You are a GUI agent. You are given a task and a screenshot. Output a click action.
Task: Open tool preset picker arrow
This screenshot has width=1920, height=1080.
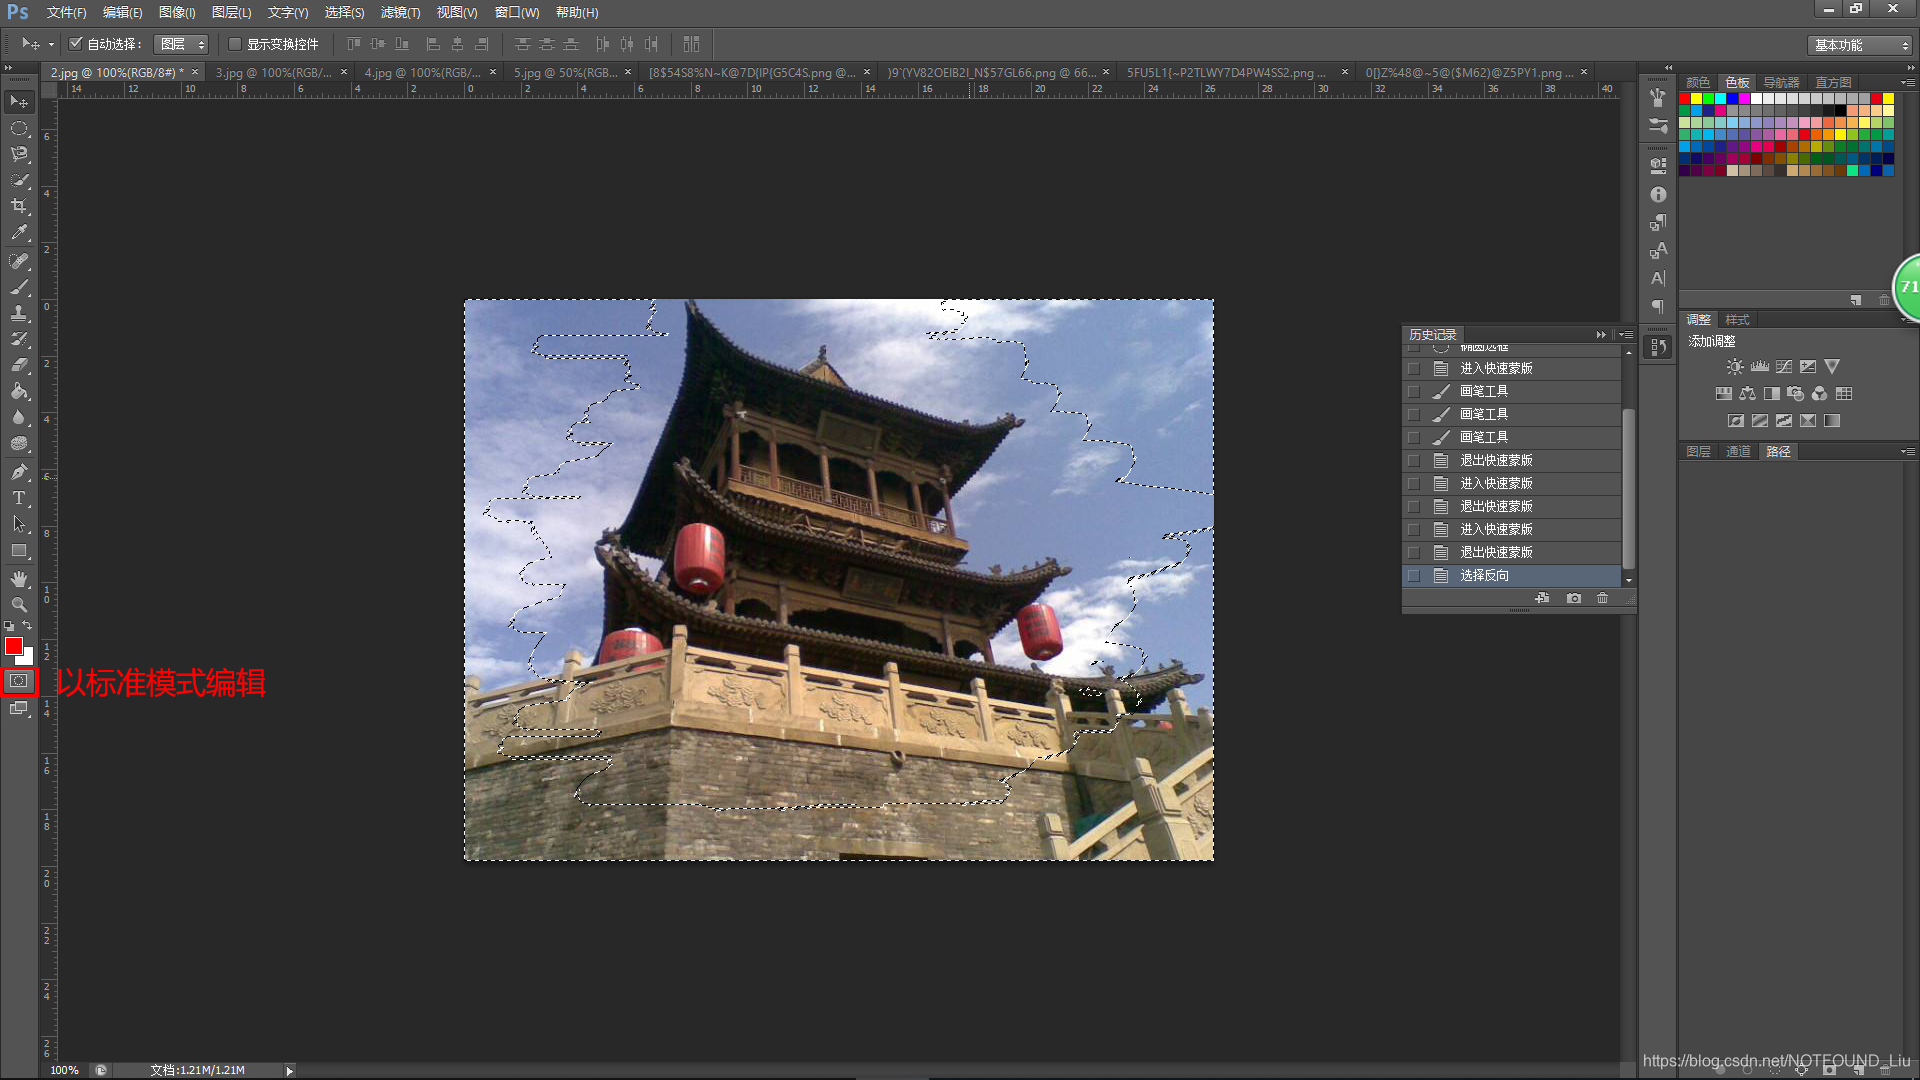coord(51,44)
